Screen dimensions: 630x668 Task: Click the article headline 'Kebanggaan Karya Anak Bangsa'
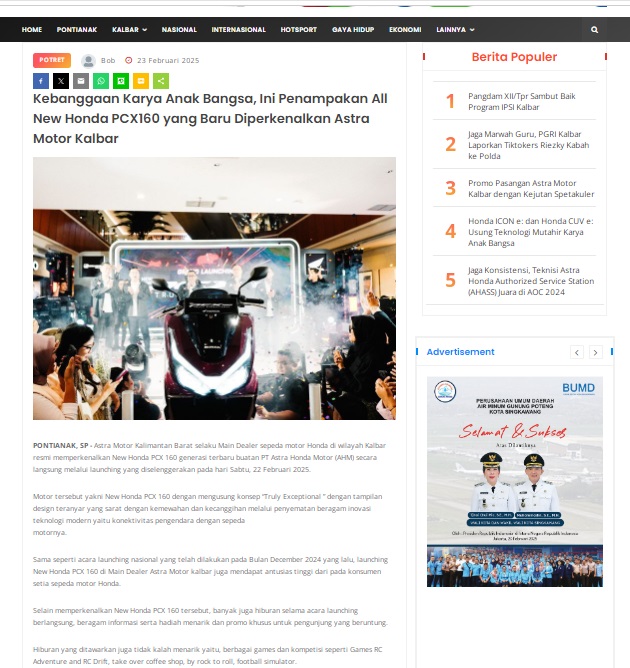pos(210,118)
